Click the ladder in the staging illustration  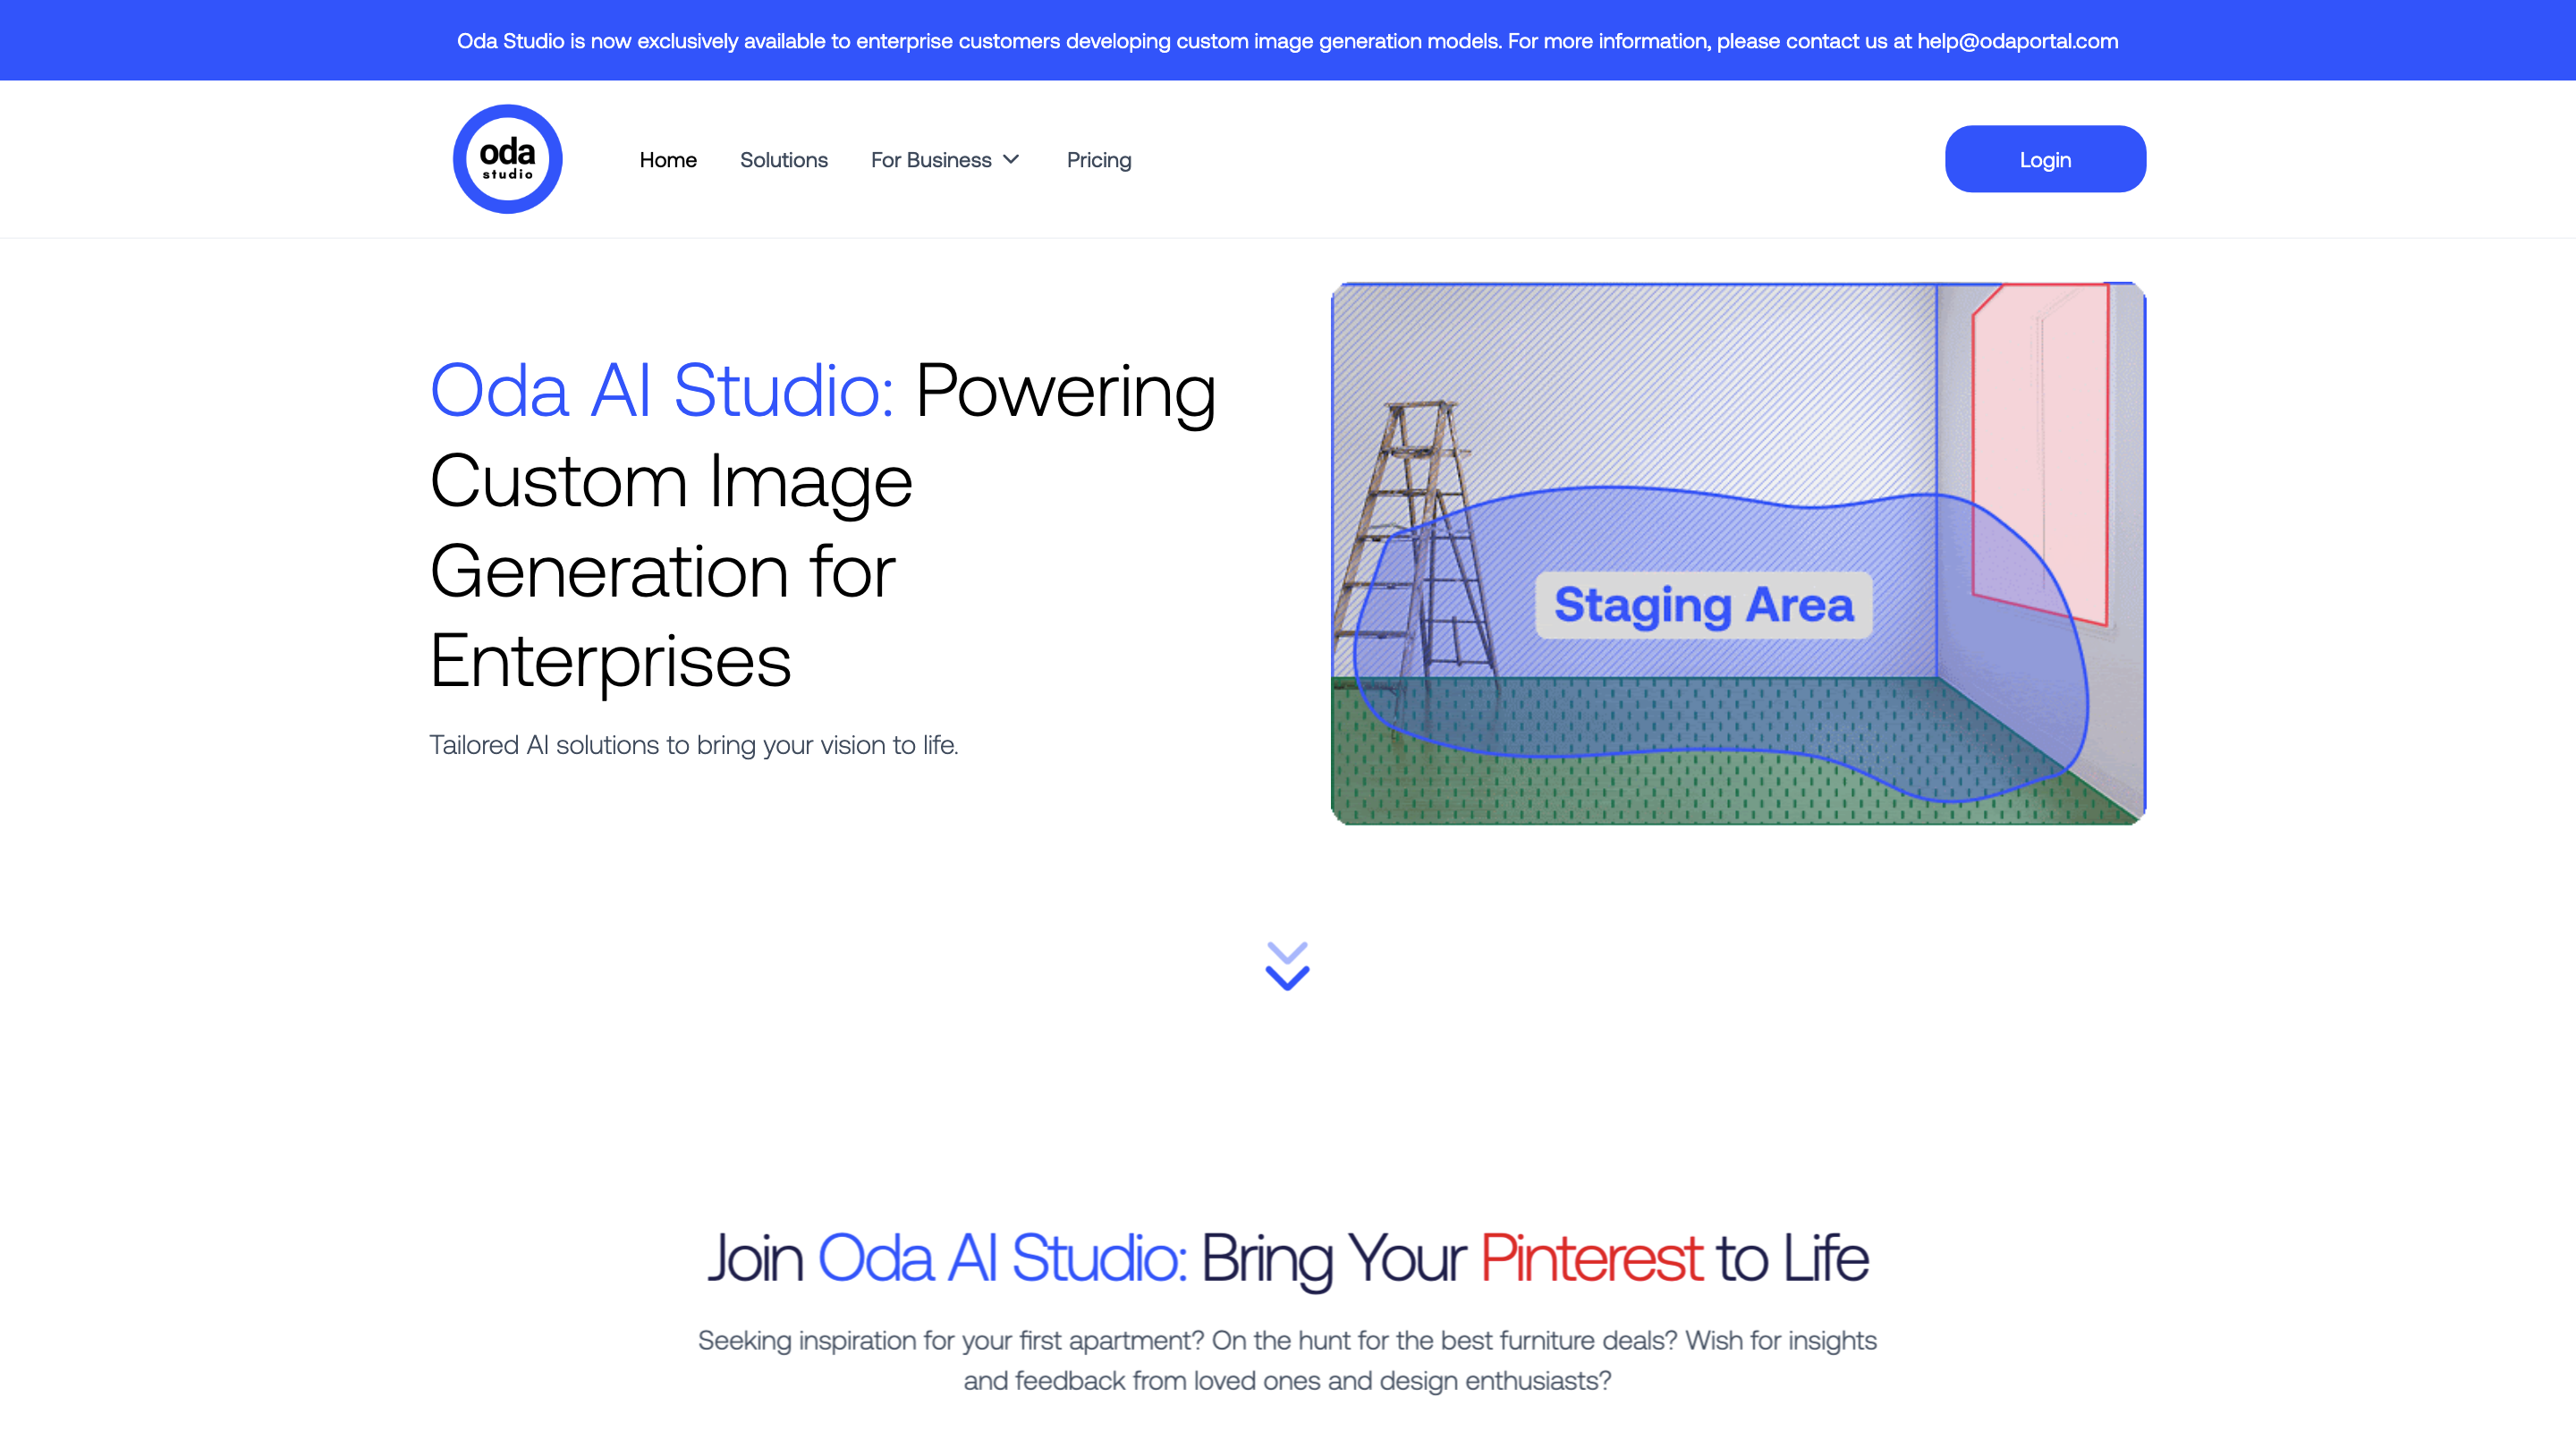[1410, 520]
